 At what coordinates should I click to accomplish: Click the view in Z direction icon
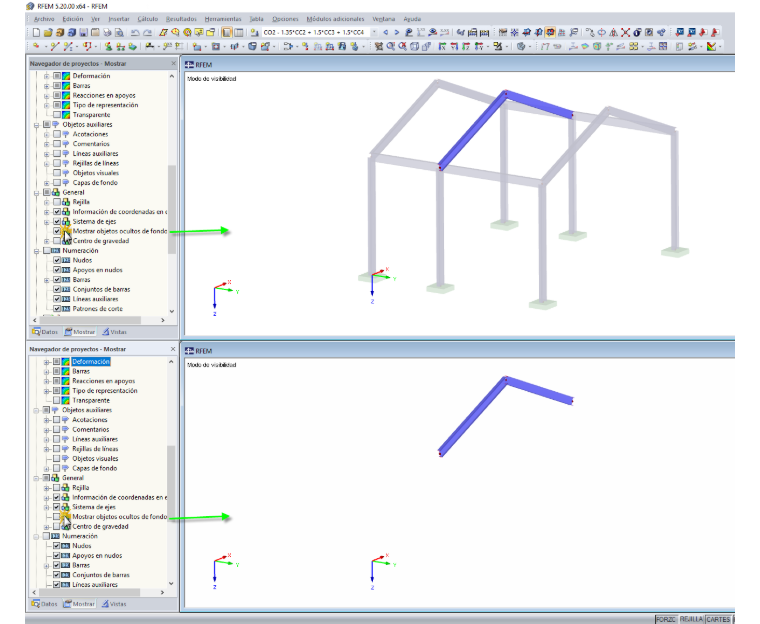(466, 47)
